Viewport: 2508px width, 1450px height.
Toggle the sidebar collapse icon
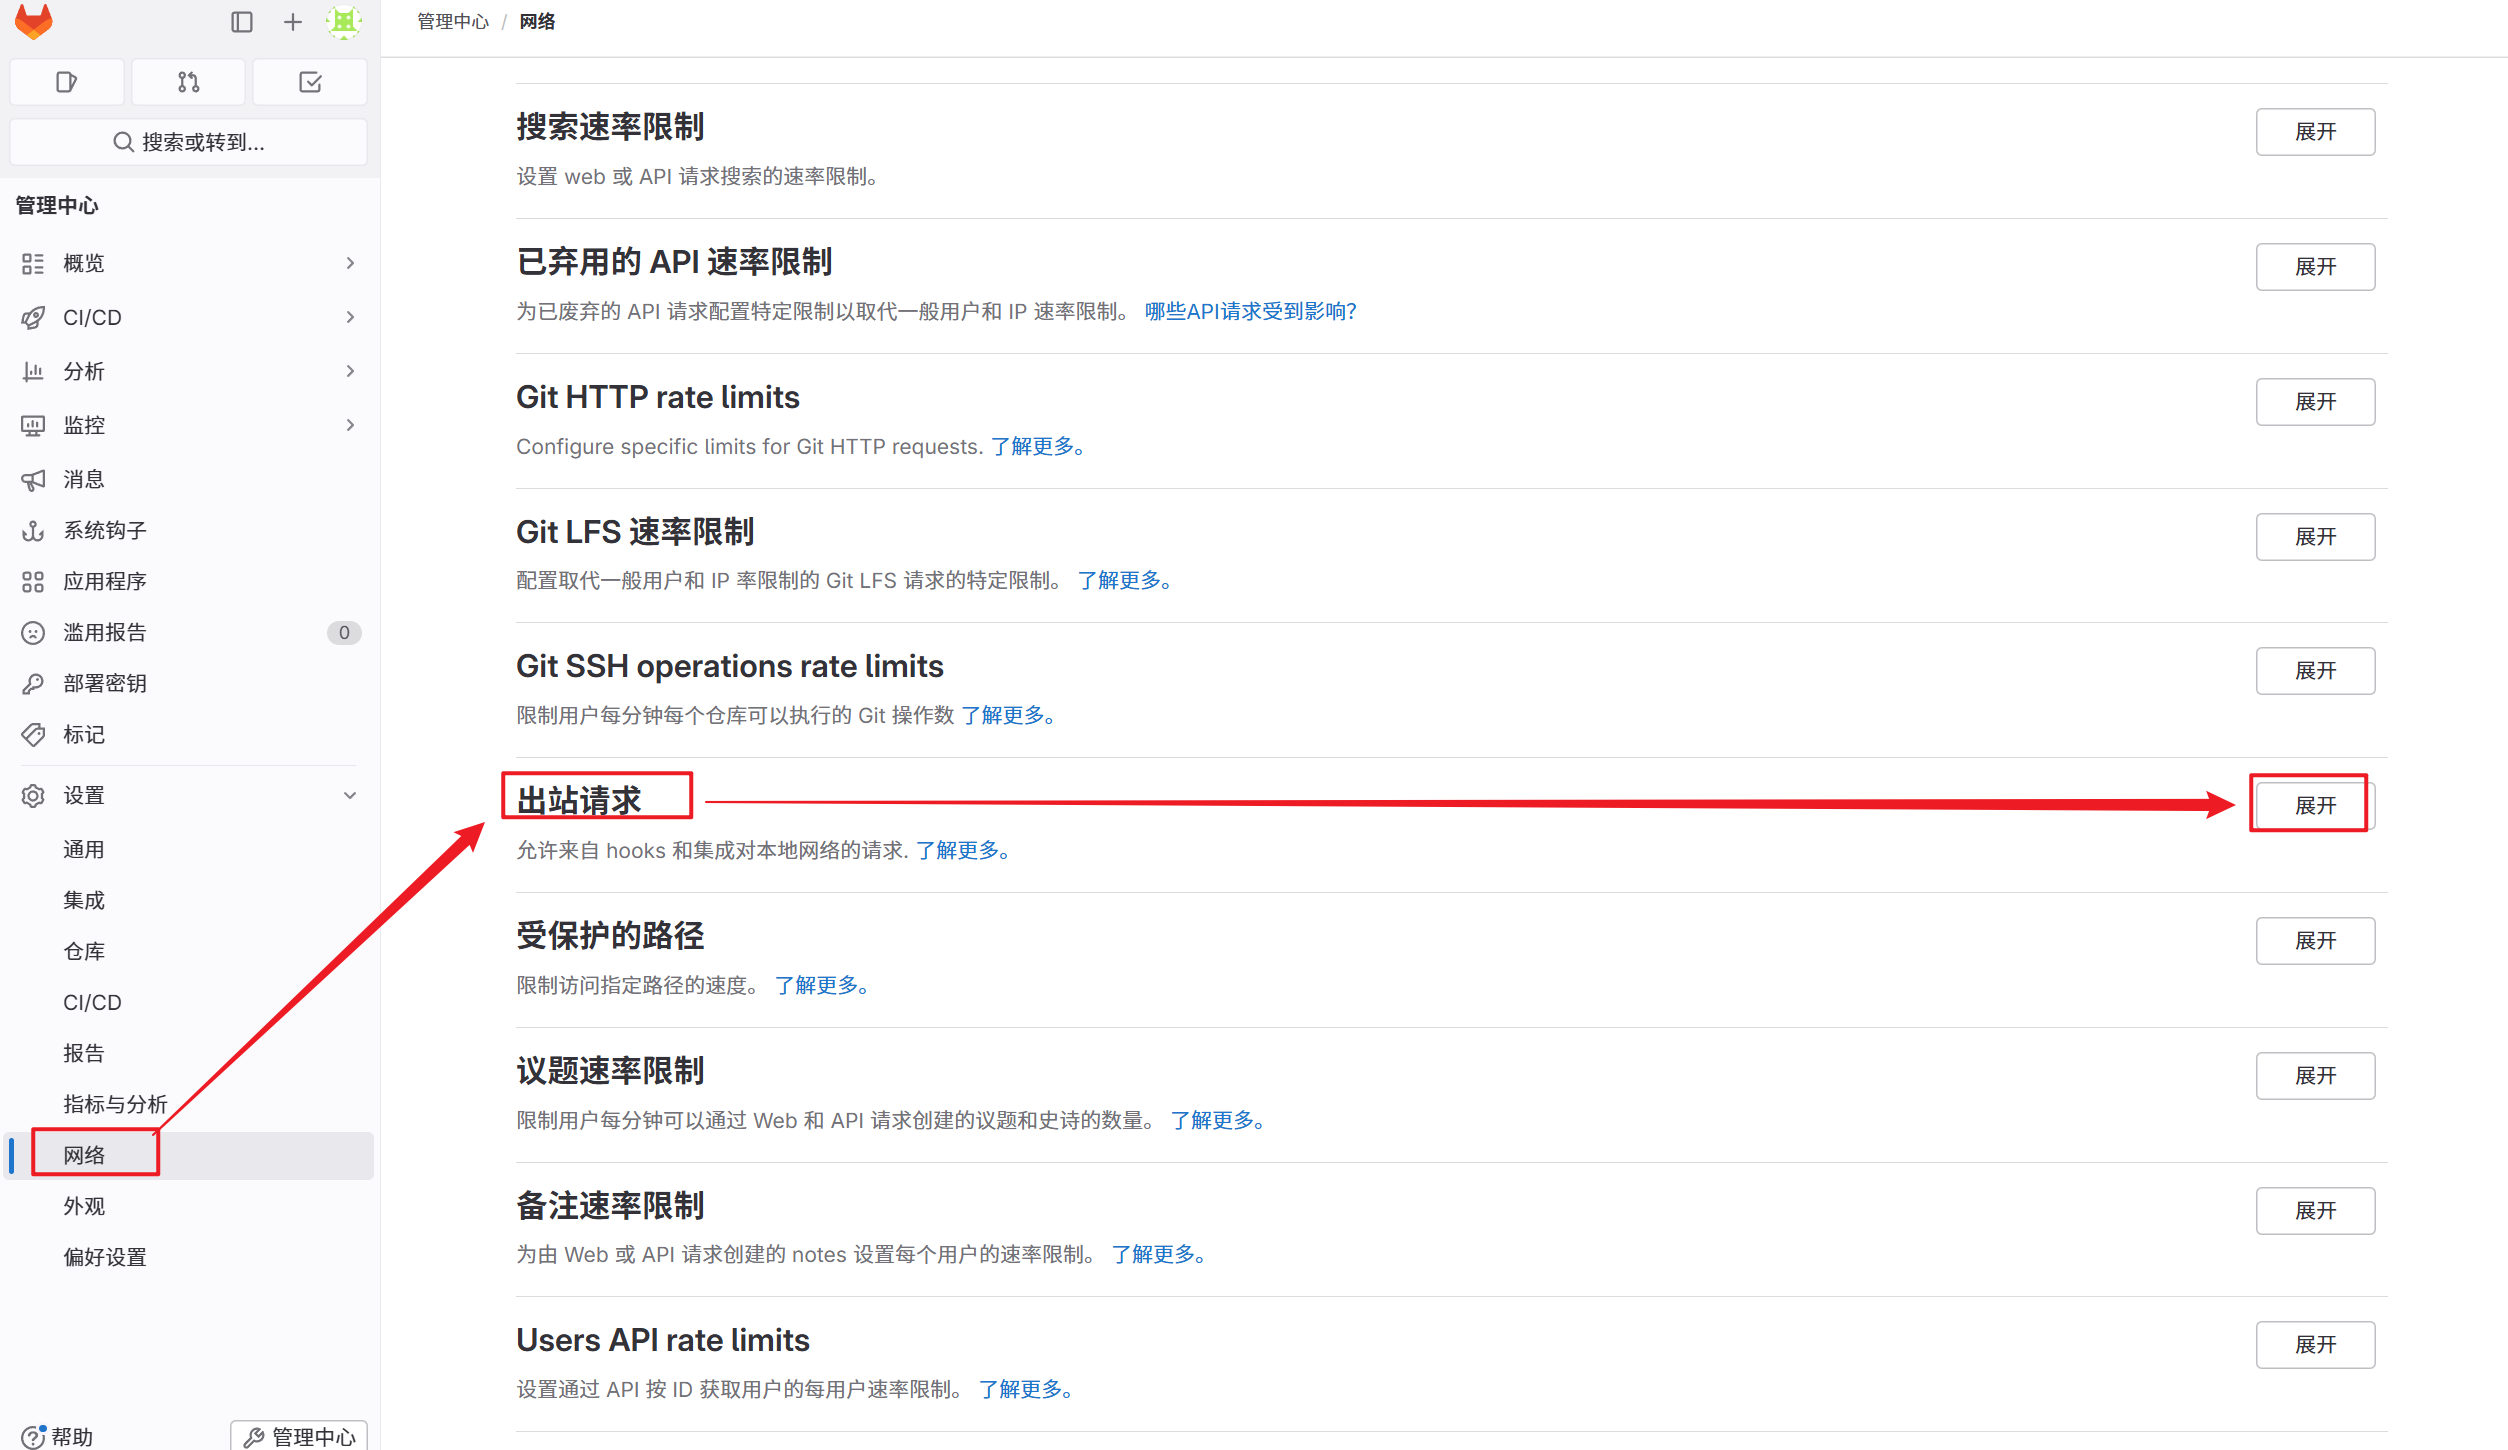241,22
